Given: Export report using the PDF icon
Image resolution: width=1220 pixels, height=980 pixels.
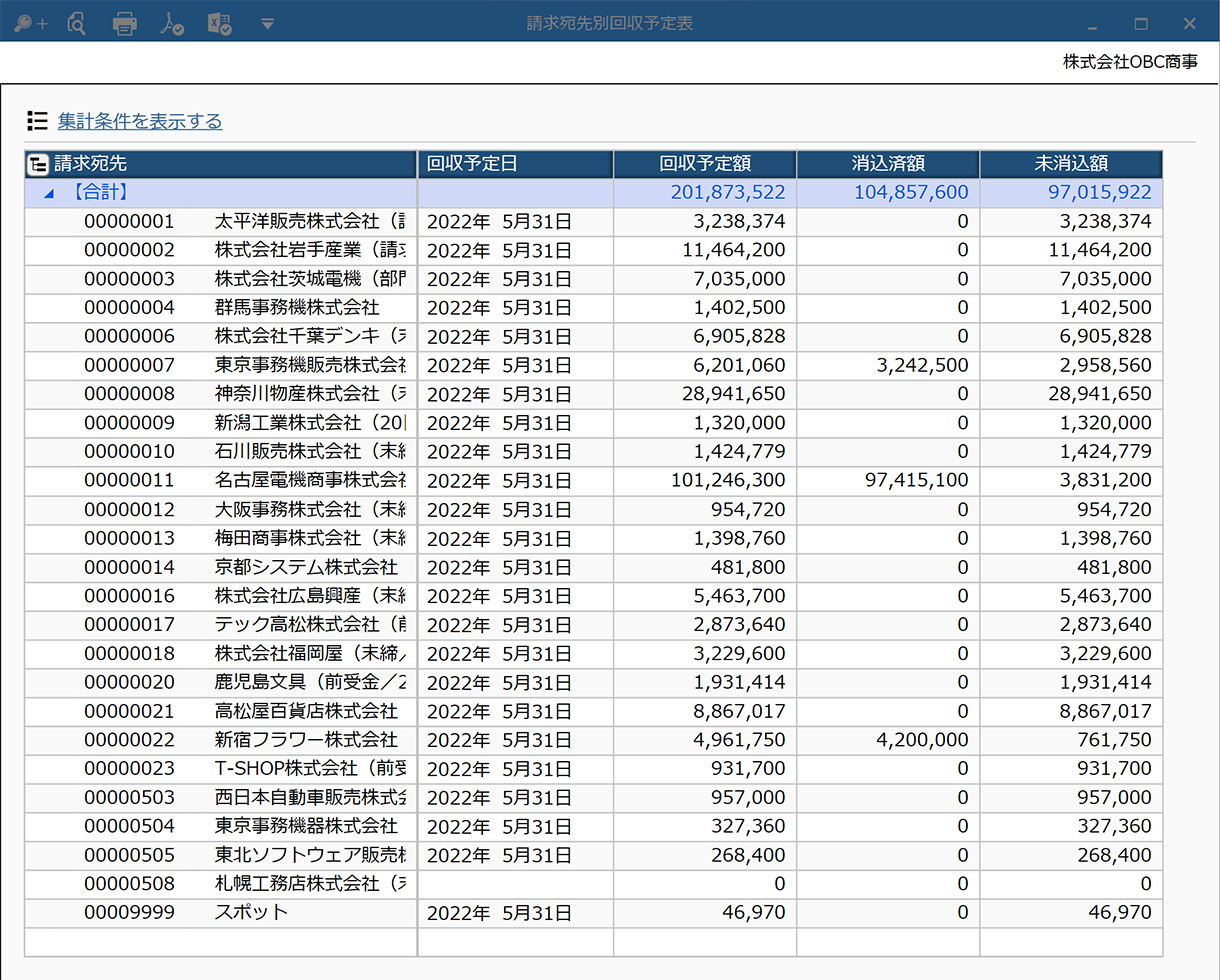Looking at the screenshot, I should (171, 22).
